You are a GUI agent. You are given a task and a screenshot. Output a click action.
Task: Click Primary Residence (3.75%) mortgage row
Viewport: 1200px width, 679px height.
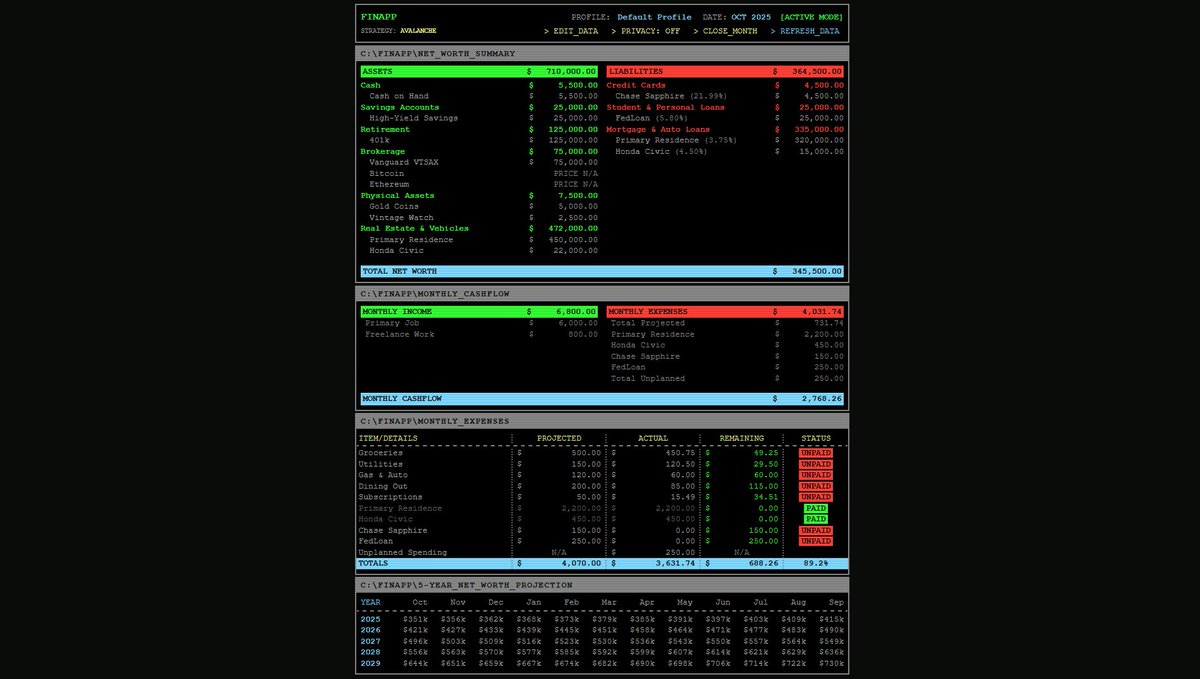(x=725, y=140)
